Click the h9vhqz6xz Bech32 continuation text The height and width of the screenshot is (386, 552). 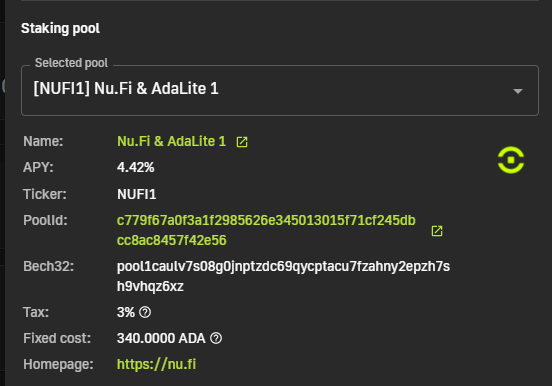point(150,287)
